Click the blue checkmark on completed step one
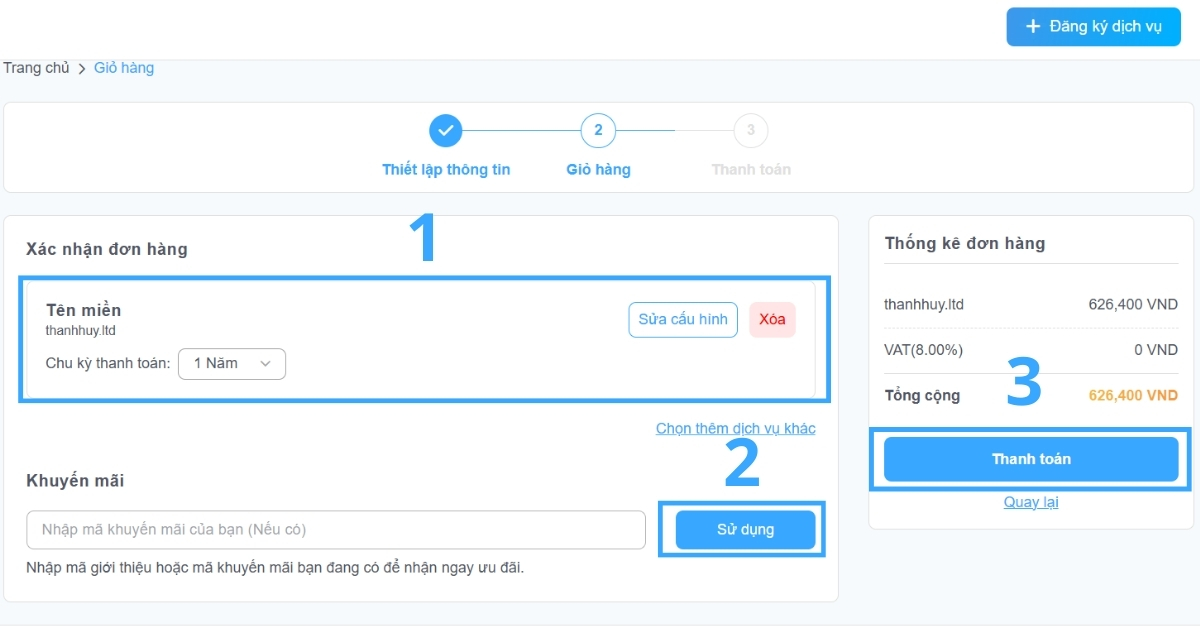1200x630 pixels. click(x=446, y=130)
